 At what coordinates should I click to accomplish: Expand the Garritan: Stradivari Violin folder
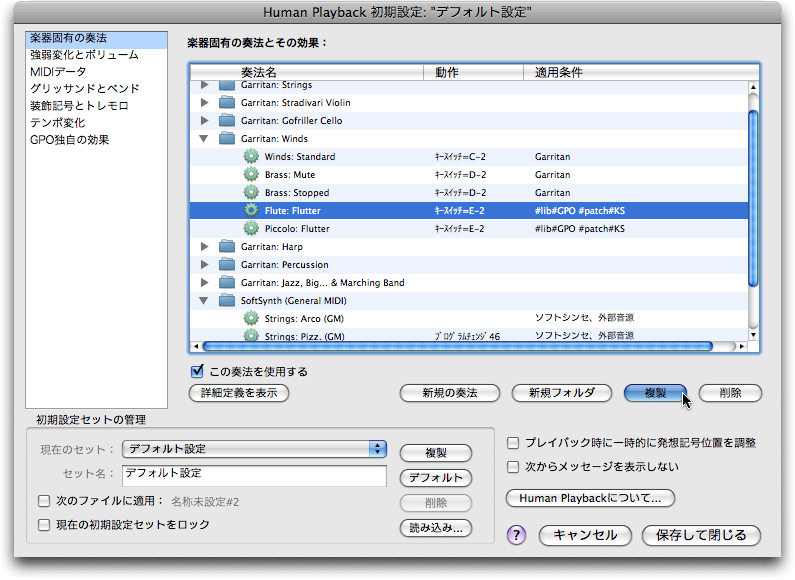click(x=204, y=102)
